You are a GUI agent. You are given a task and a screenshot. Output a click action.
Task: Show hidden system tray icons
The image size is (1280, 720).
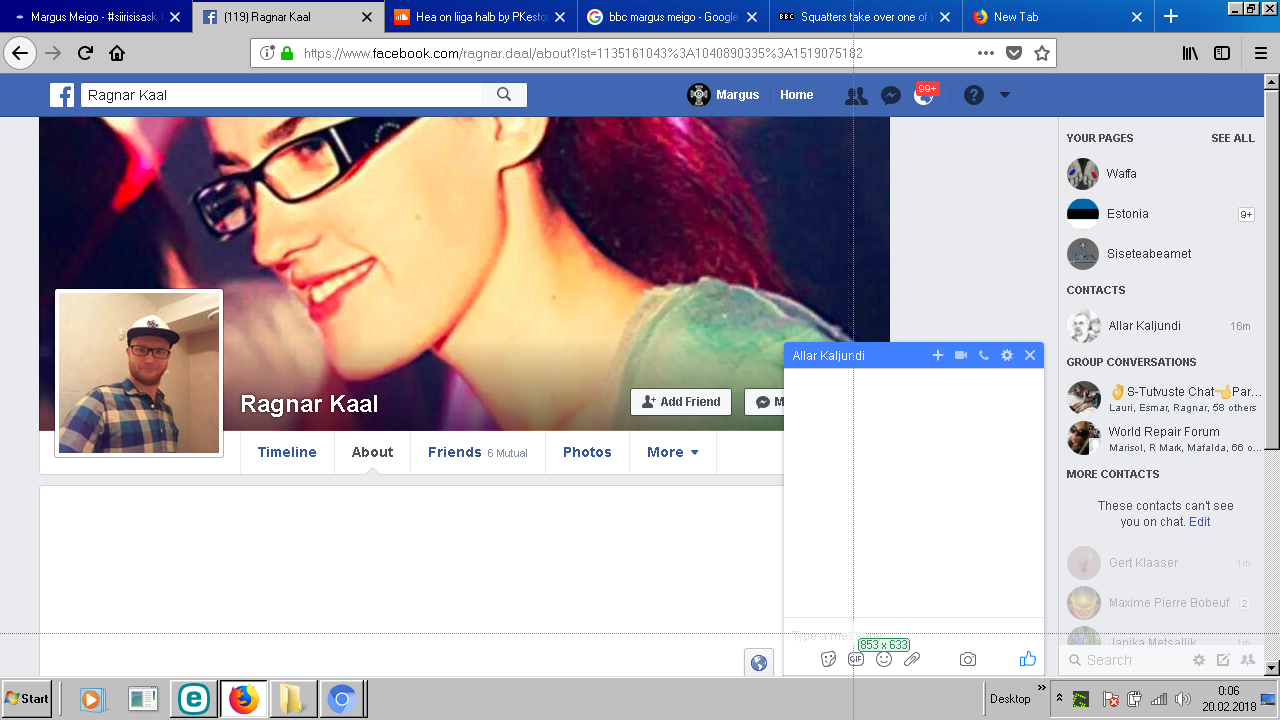click(1060, 698)
